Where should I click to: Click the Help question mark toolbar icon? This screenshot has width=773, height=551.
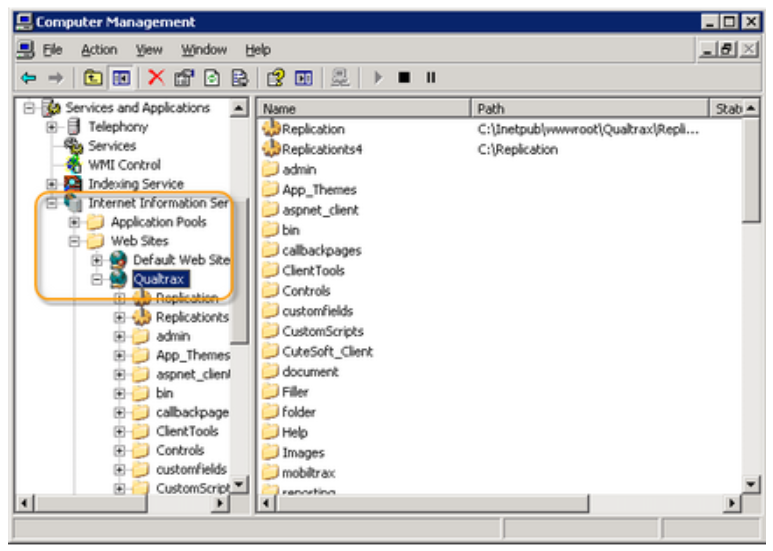276,78
